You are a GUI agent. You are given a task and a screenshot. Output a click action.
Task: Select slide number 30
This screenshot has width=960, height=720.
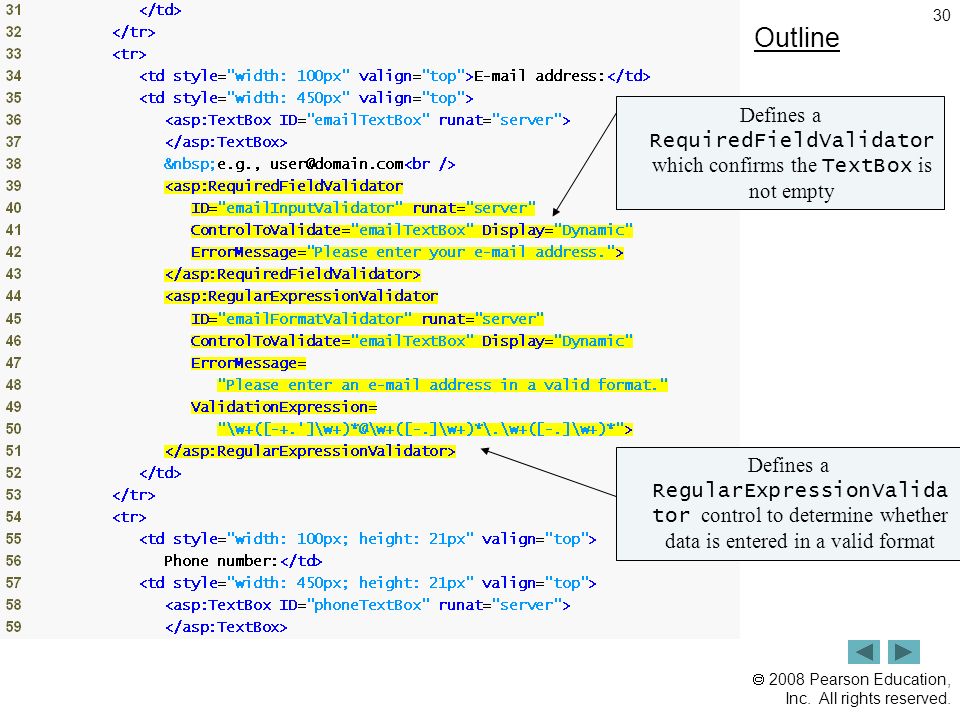[x=942, y=15]
